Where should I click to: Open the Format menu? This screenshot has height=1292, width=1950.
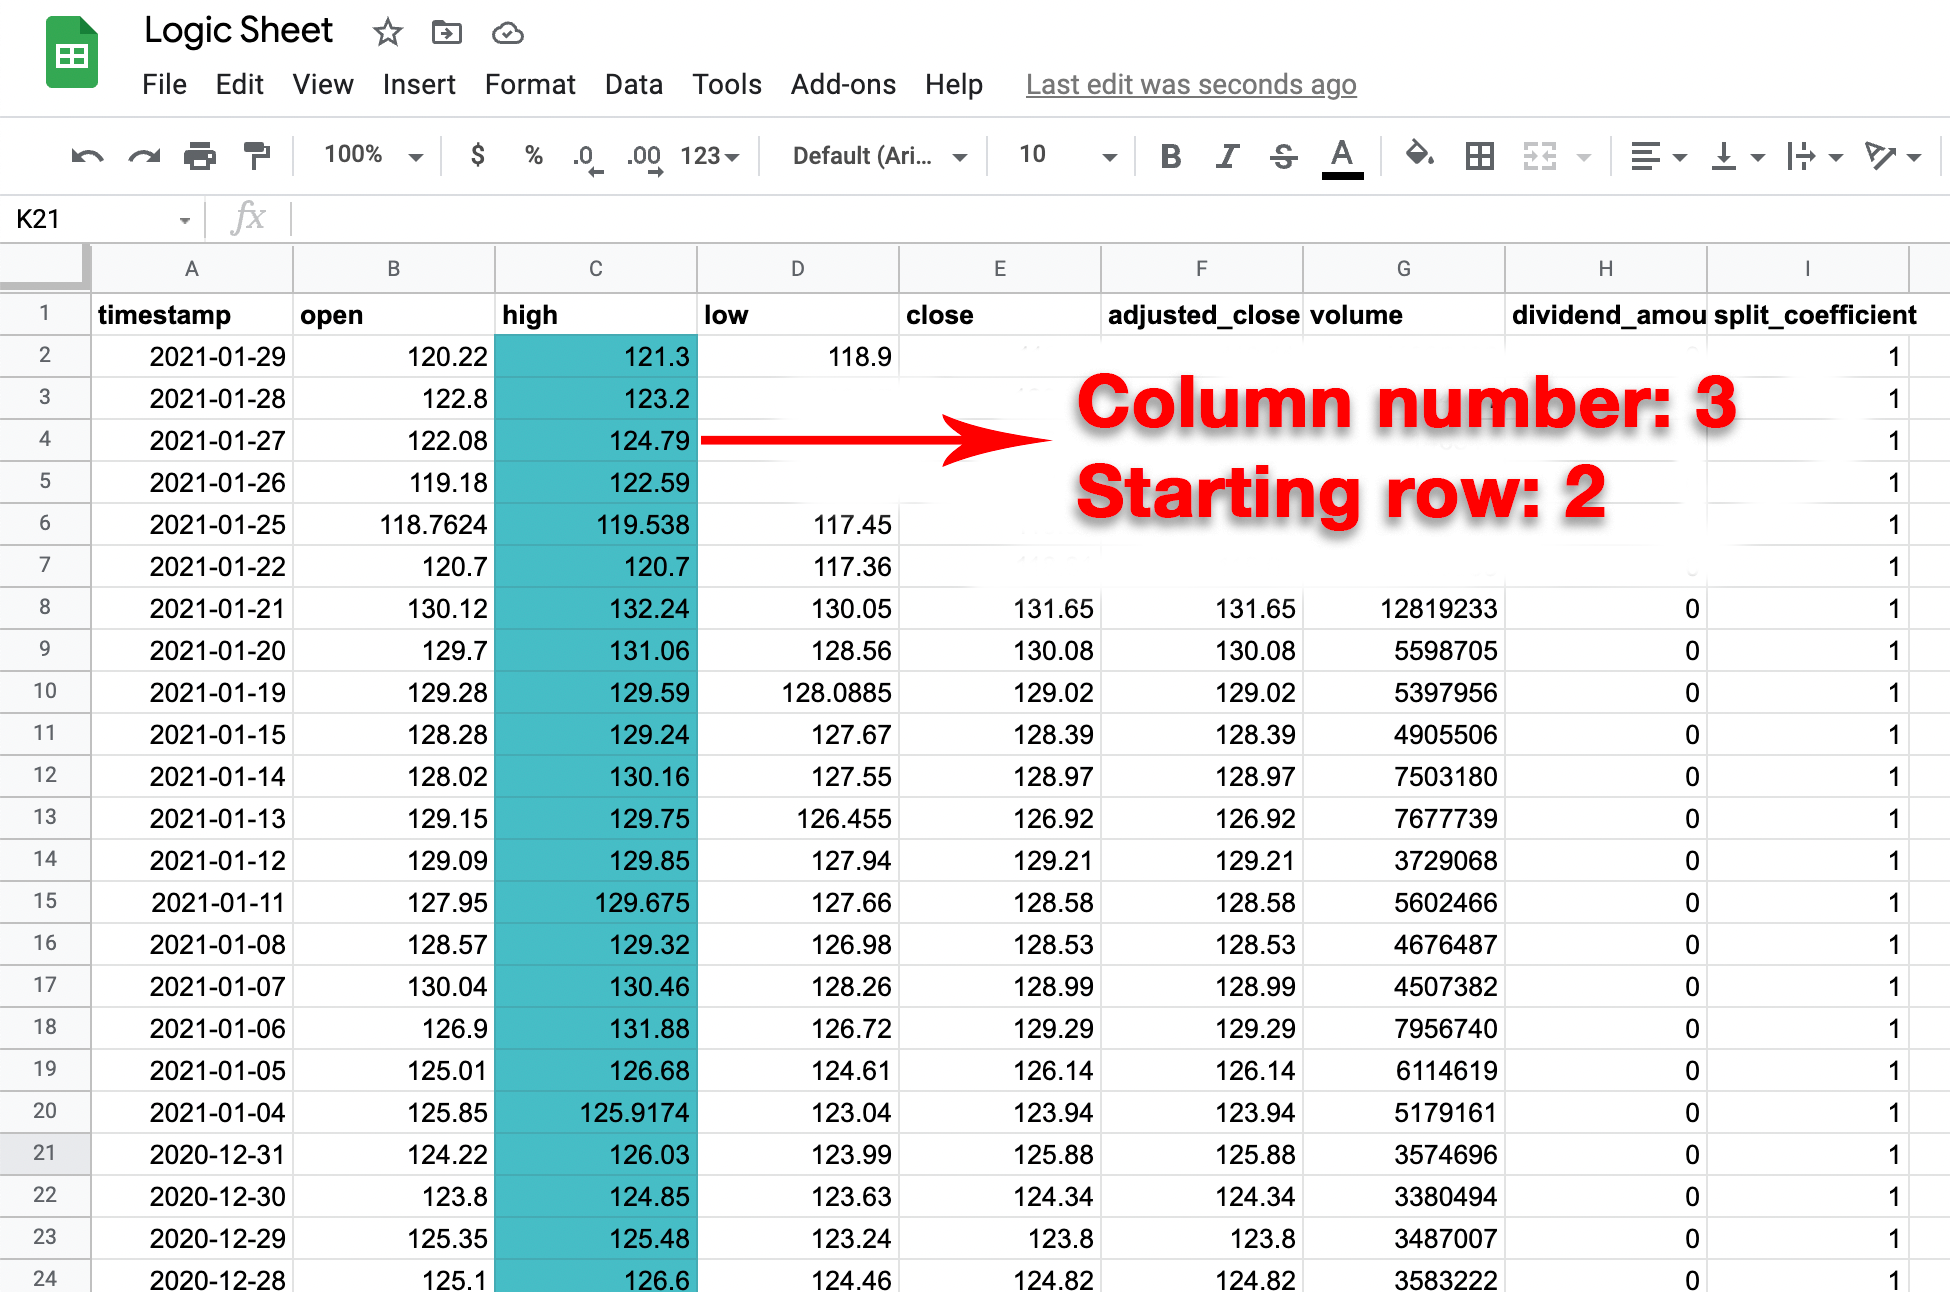click(530, 85)
